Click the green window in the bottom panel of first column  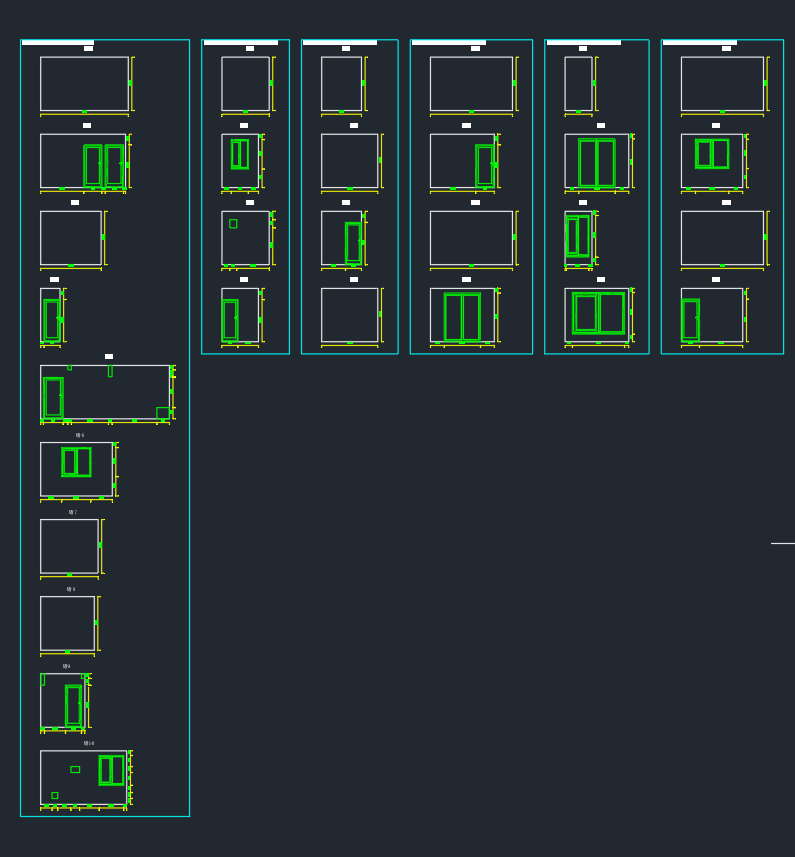[111, 770]
